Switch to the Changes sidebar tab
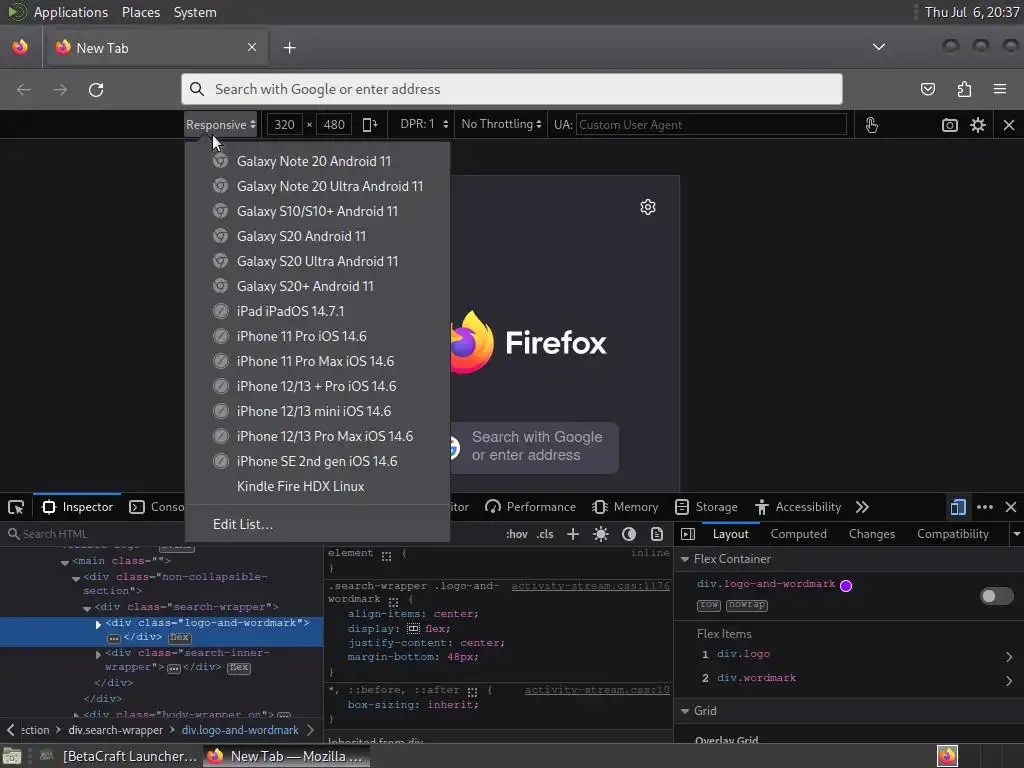This screenshot has height=768, width=1024. (871, 534)
